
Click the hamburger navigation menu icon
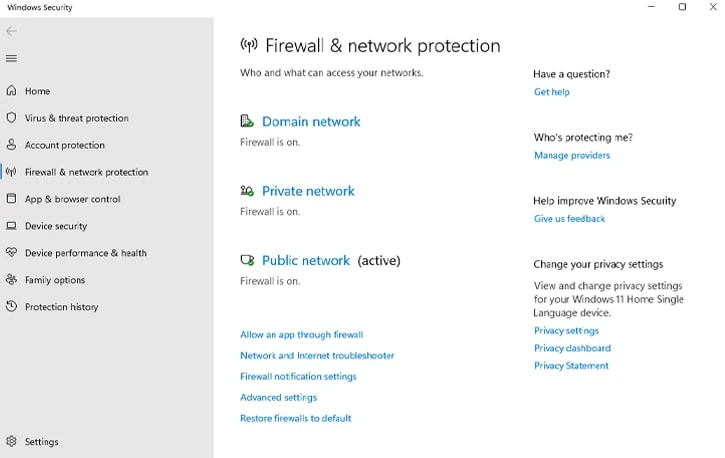click(12, 58)
